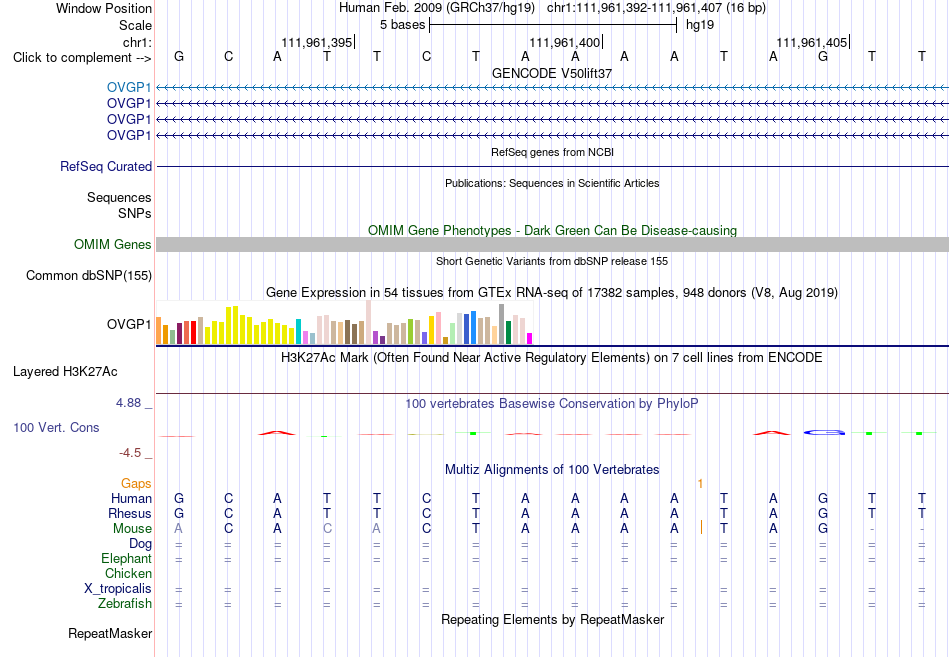The height and width of the screenshot is (657, 950).
Task: Click the 'Sequences' track label
Action: click(119, 198)
